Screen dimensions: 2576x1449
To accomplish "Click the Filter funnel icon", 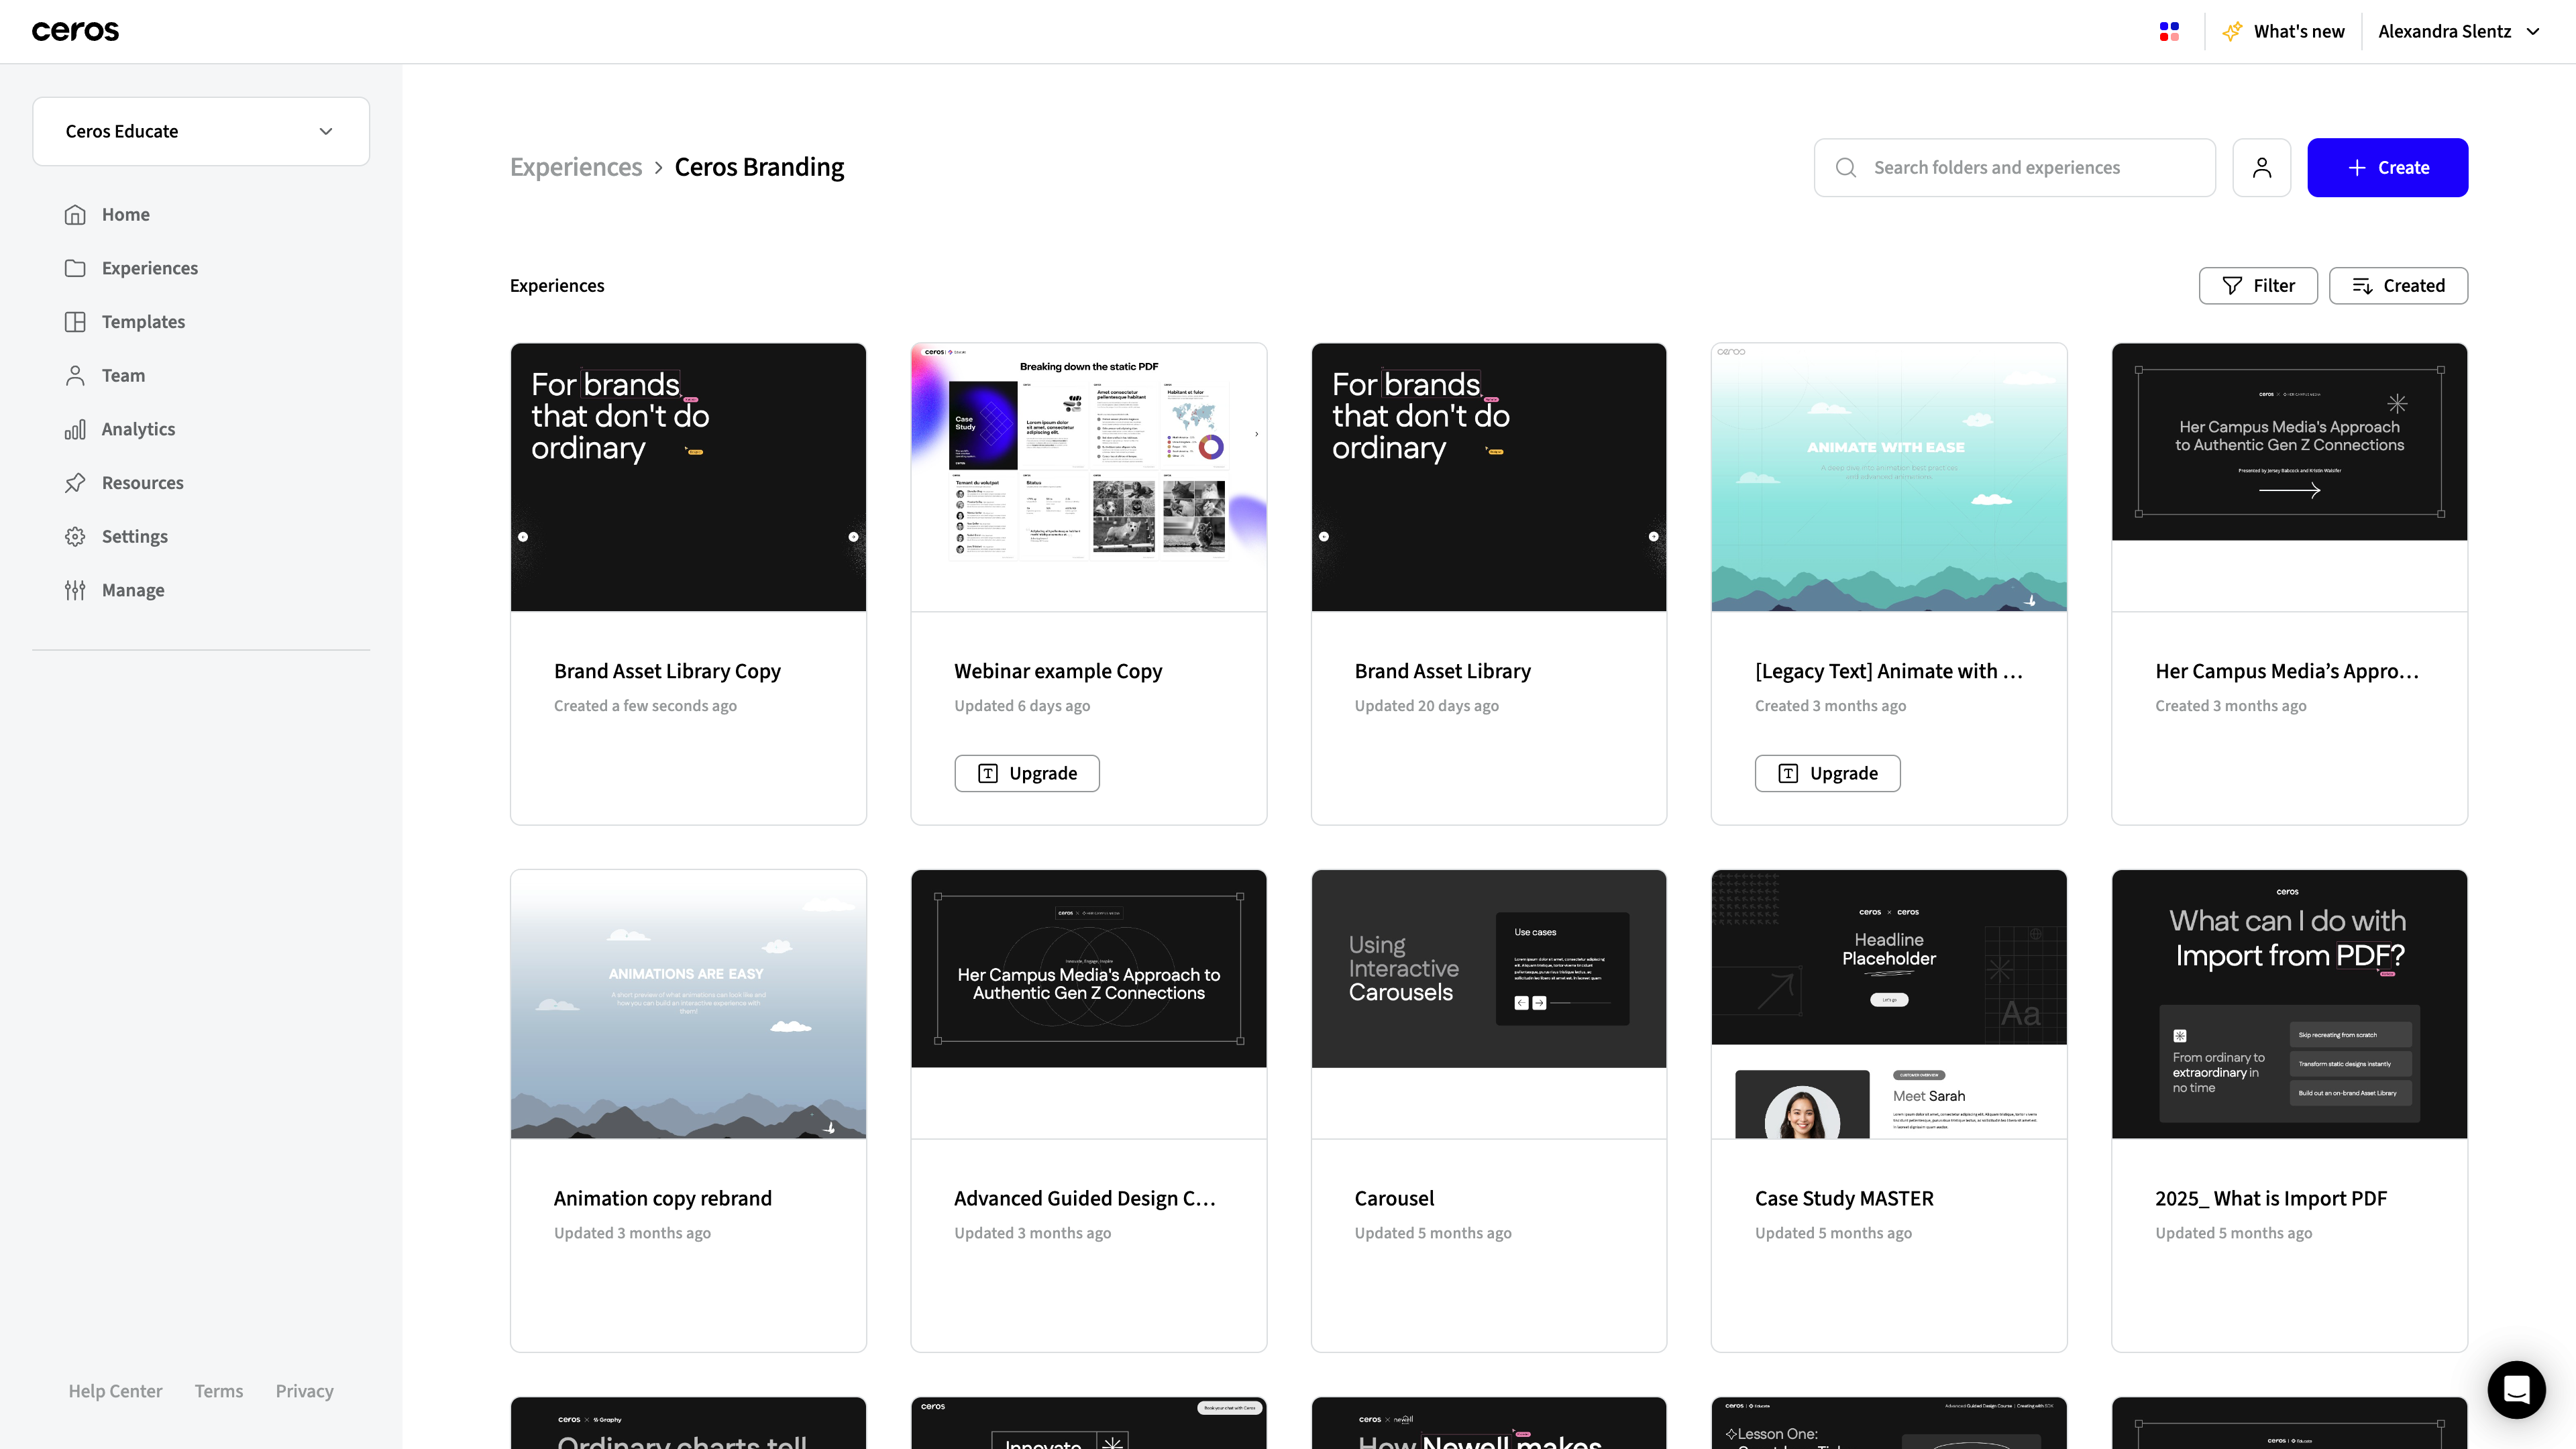I will 2232,286.
